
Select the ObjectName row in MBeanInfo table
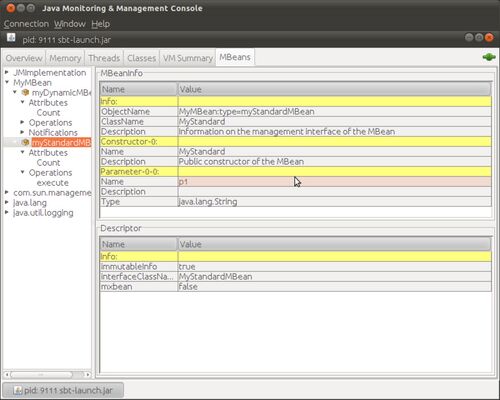click(x=295, y=111)
